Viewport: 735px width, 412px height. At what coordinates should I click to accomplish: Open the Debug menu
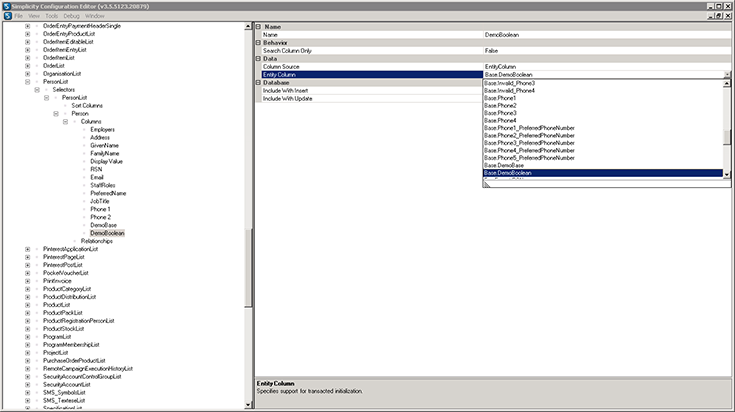71,16
